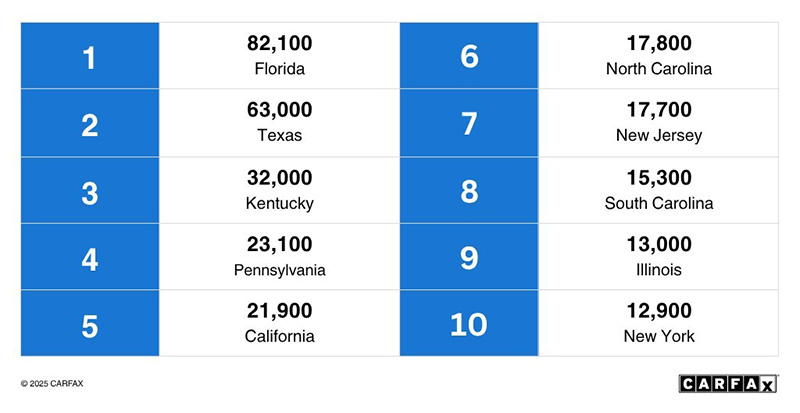Select the Pennsylvania 23,100 entry
Image resolution: width=800 pixels, height=413 pixels.
pos(280,257)
